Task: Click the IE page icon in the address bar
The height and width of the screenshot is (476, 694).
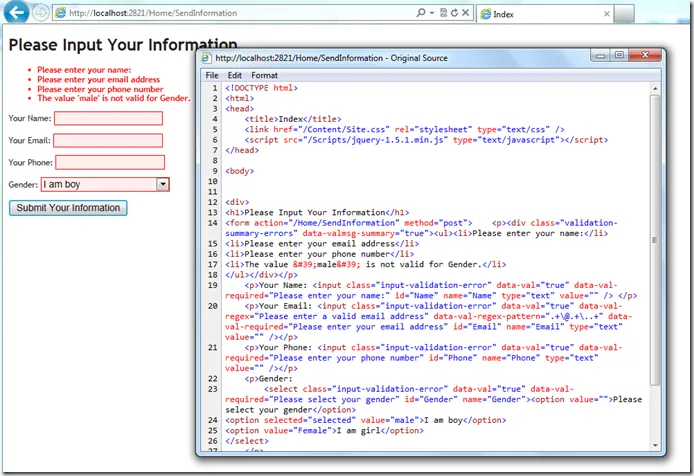Action: point(62,14)
